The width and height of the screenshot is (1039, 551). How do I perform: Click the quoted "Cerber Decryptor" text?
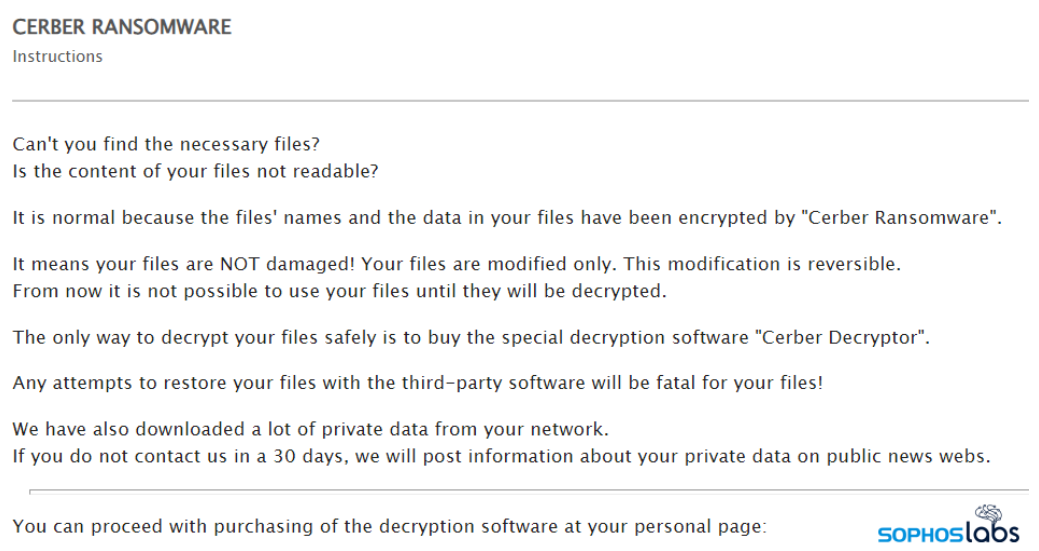click(846, 337)
